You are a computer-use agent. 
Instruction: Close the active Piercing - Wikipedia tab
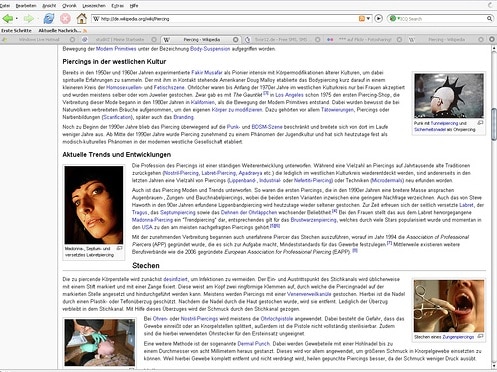point(236,39)
